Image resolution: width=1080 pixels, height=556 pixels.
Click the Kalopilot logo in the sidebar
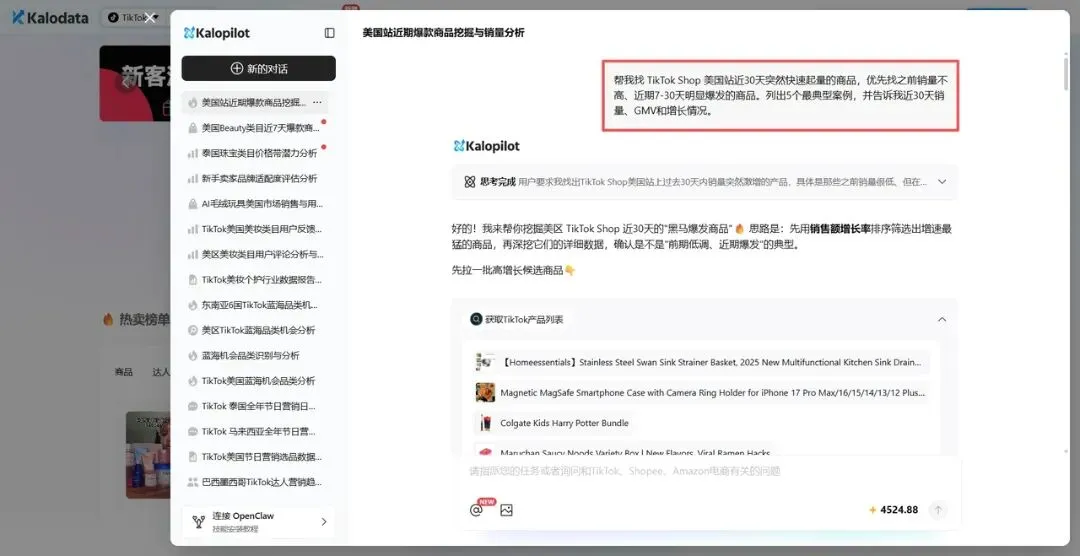(217, 33)
